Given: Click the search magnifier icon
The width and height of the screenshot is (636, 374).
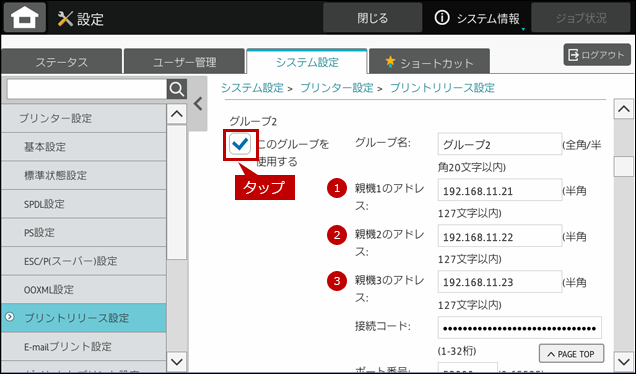Looking at the screenshot, I should coord(177,89).
